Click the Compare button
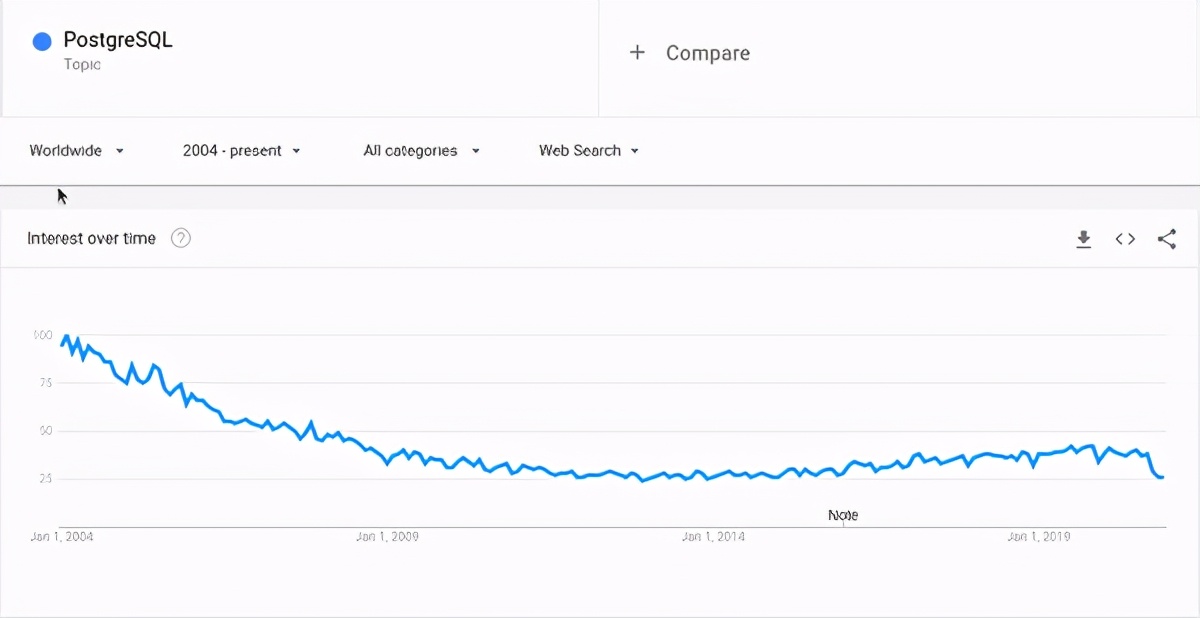This screenshot has height=618, width=1200. (x=689, y=53)
